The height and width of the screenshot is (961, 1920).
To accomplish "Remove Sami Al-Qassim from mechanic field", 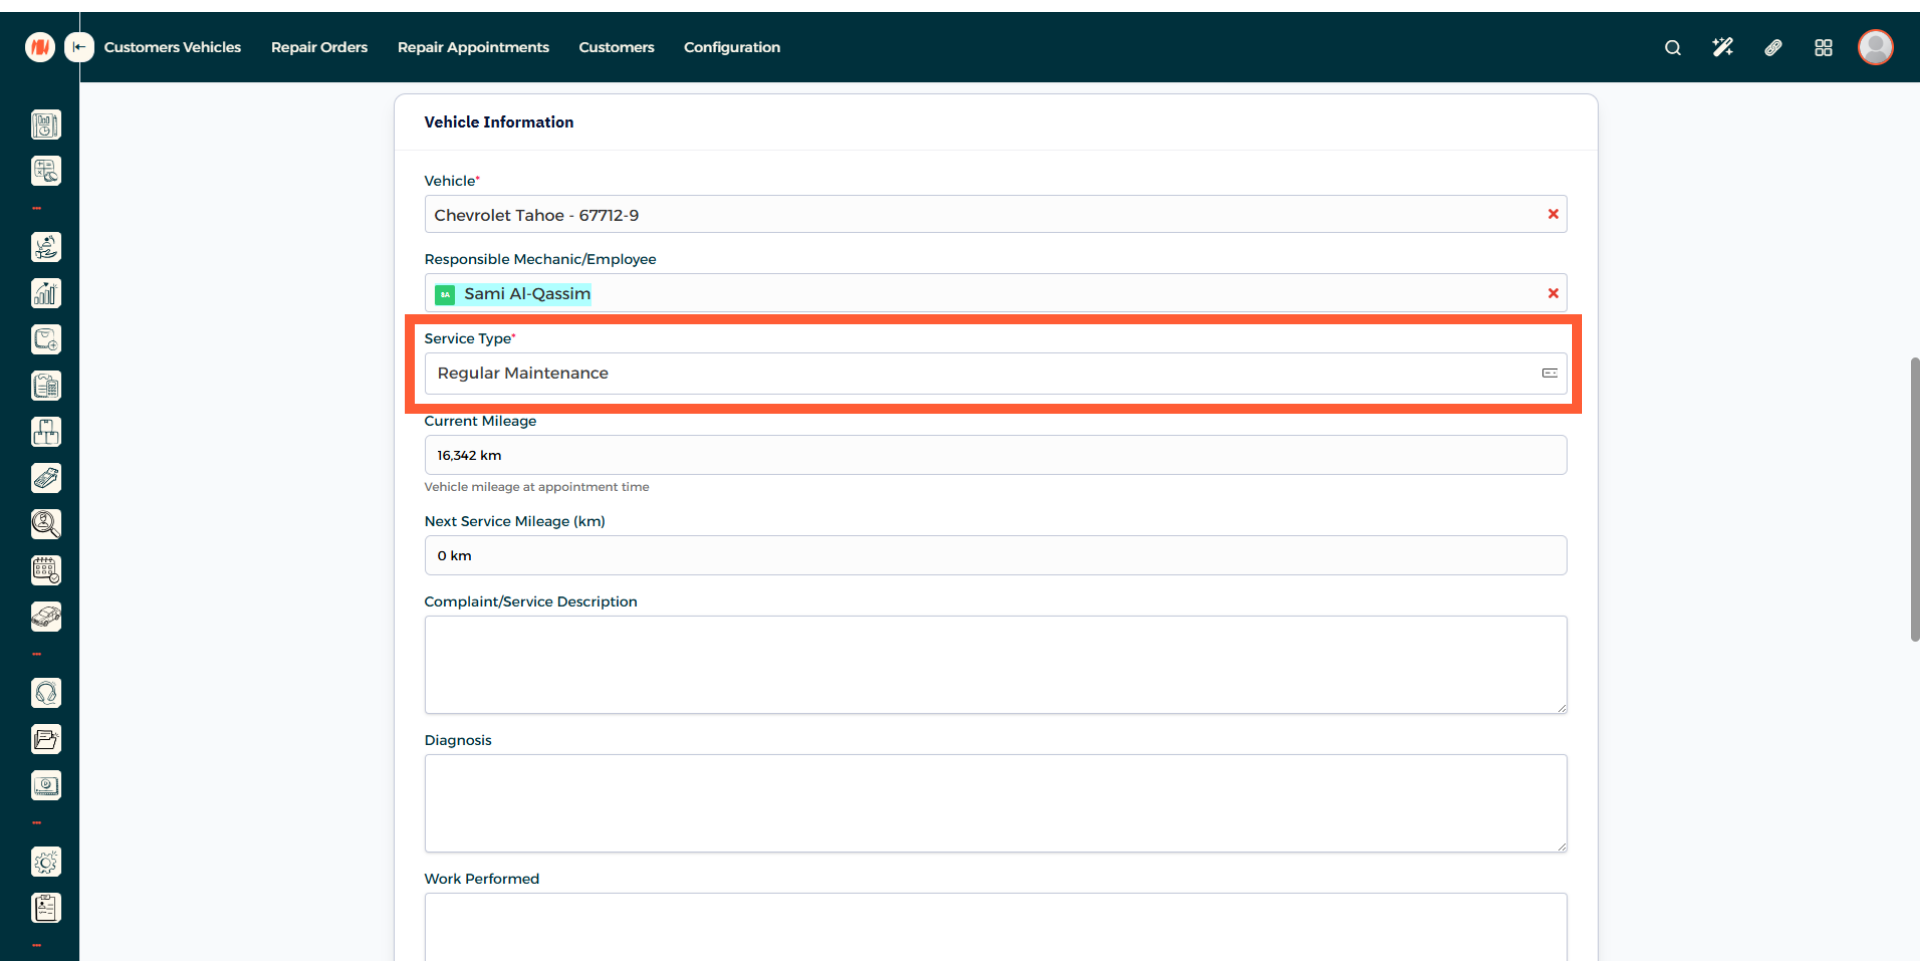I will coord(1553,293).
